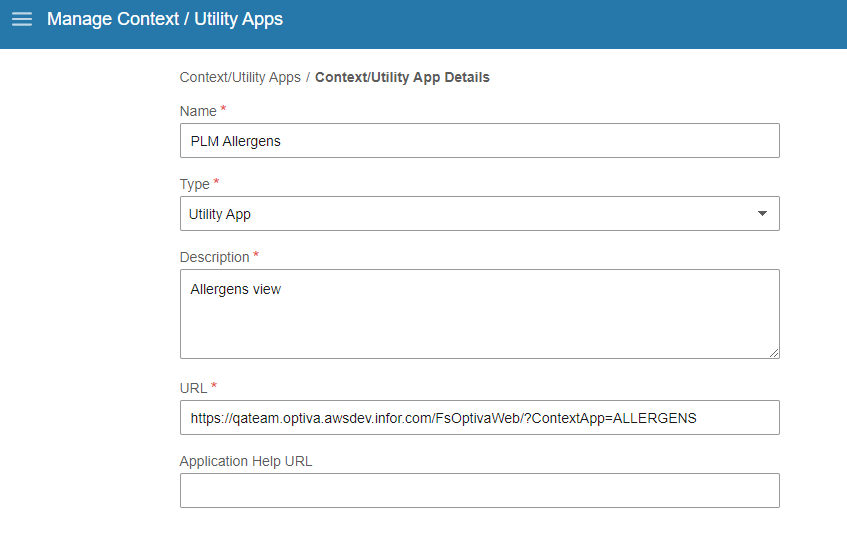
Task: Click the red asterisk beside Name
Action: tap(224, 109)
